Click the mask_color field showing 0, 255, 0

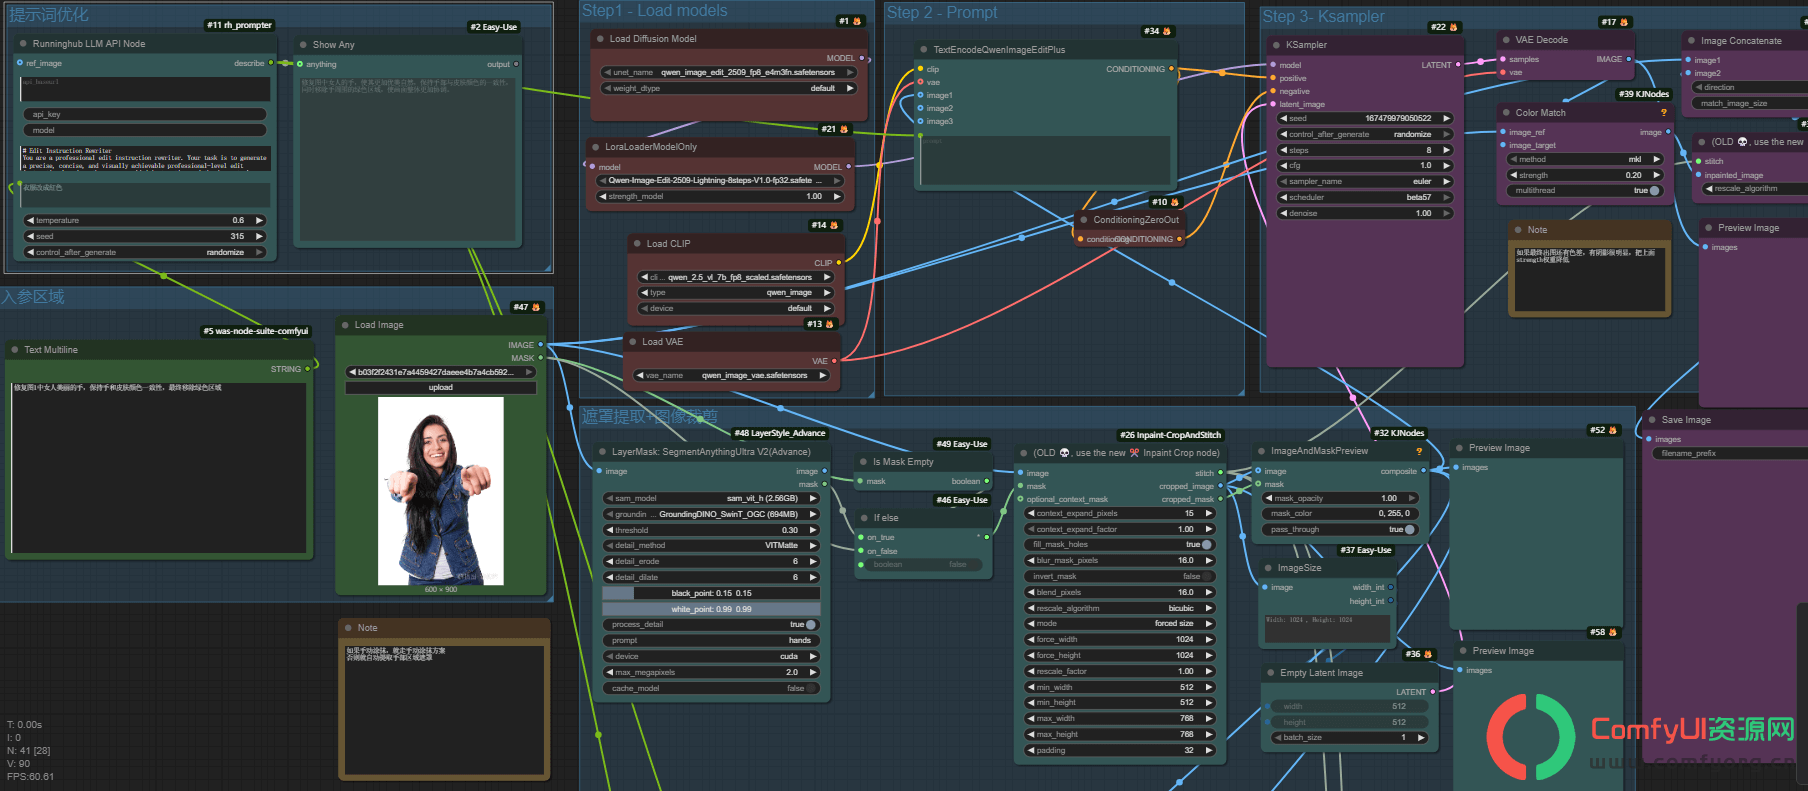1340,514
